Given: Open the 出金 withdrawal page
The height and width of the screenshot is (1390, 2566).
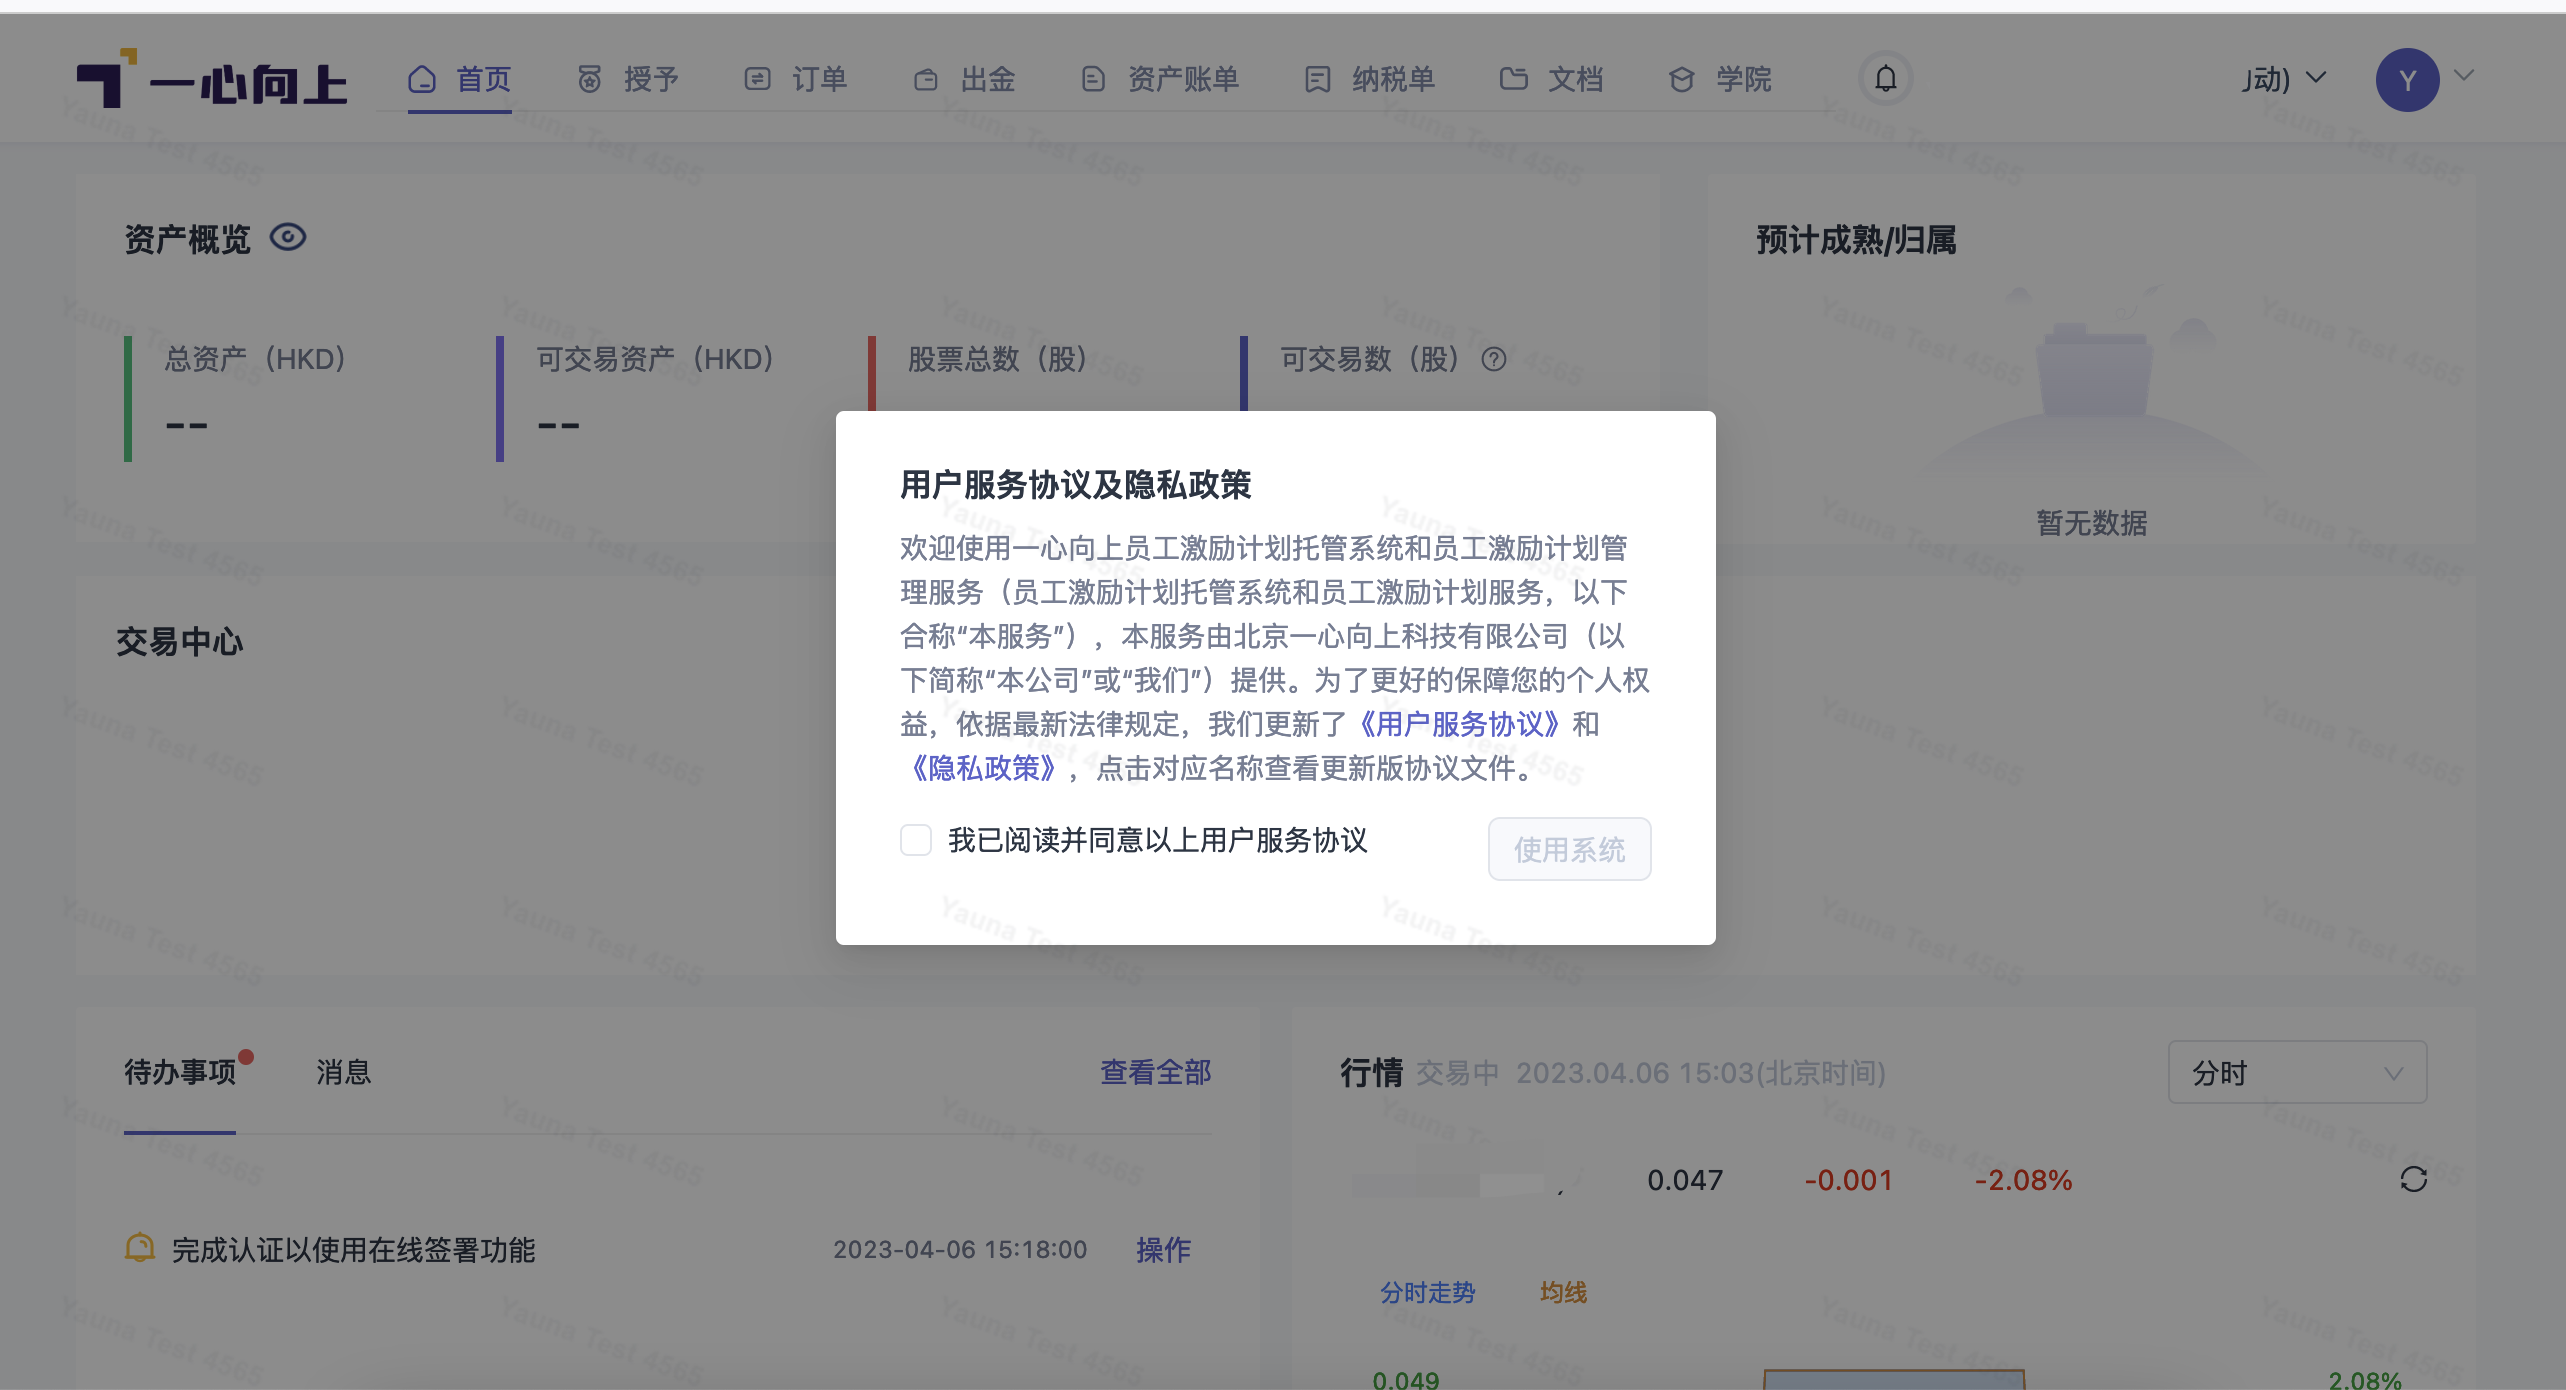Looking at the screenshot, I should pyautogui.click(x=964, y=79).
